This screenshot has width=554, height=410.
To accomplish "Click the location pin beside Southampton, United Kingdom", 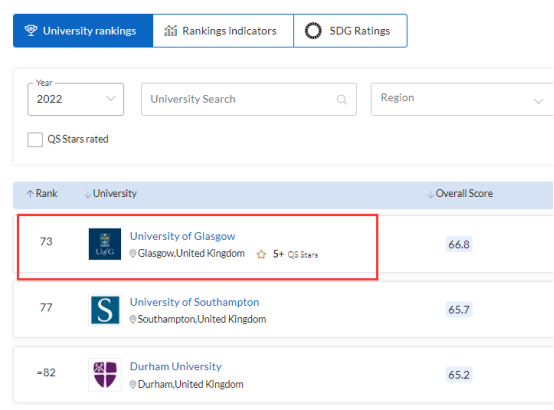I will point(132,319).
